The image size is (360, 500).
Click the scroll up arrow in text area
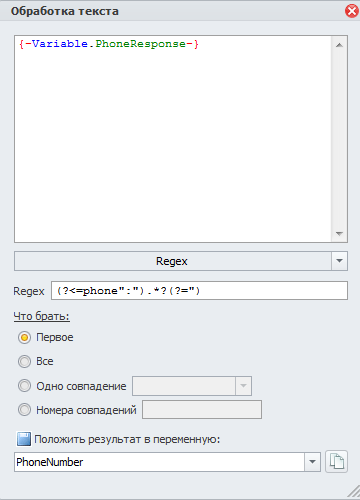(339, 45)
